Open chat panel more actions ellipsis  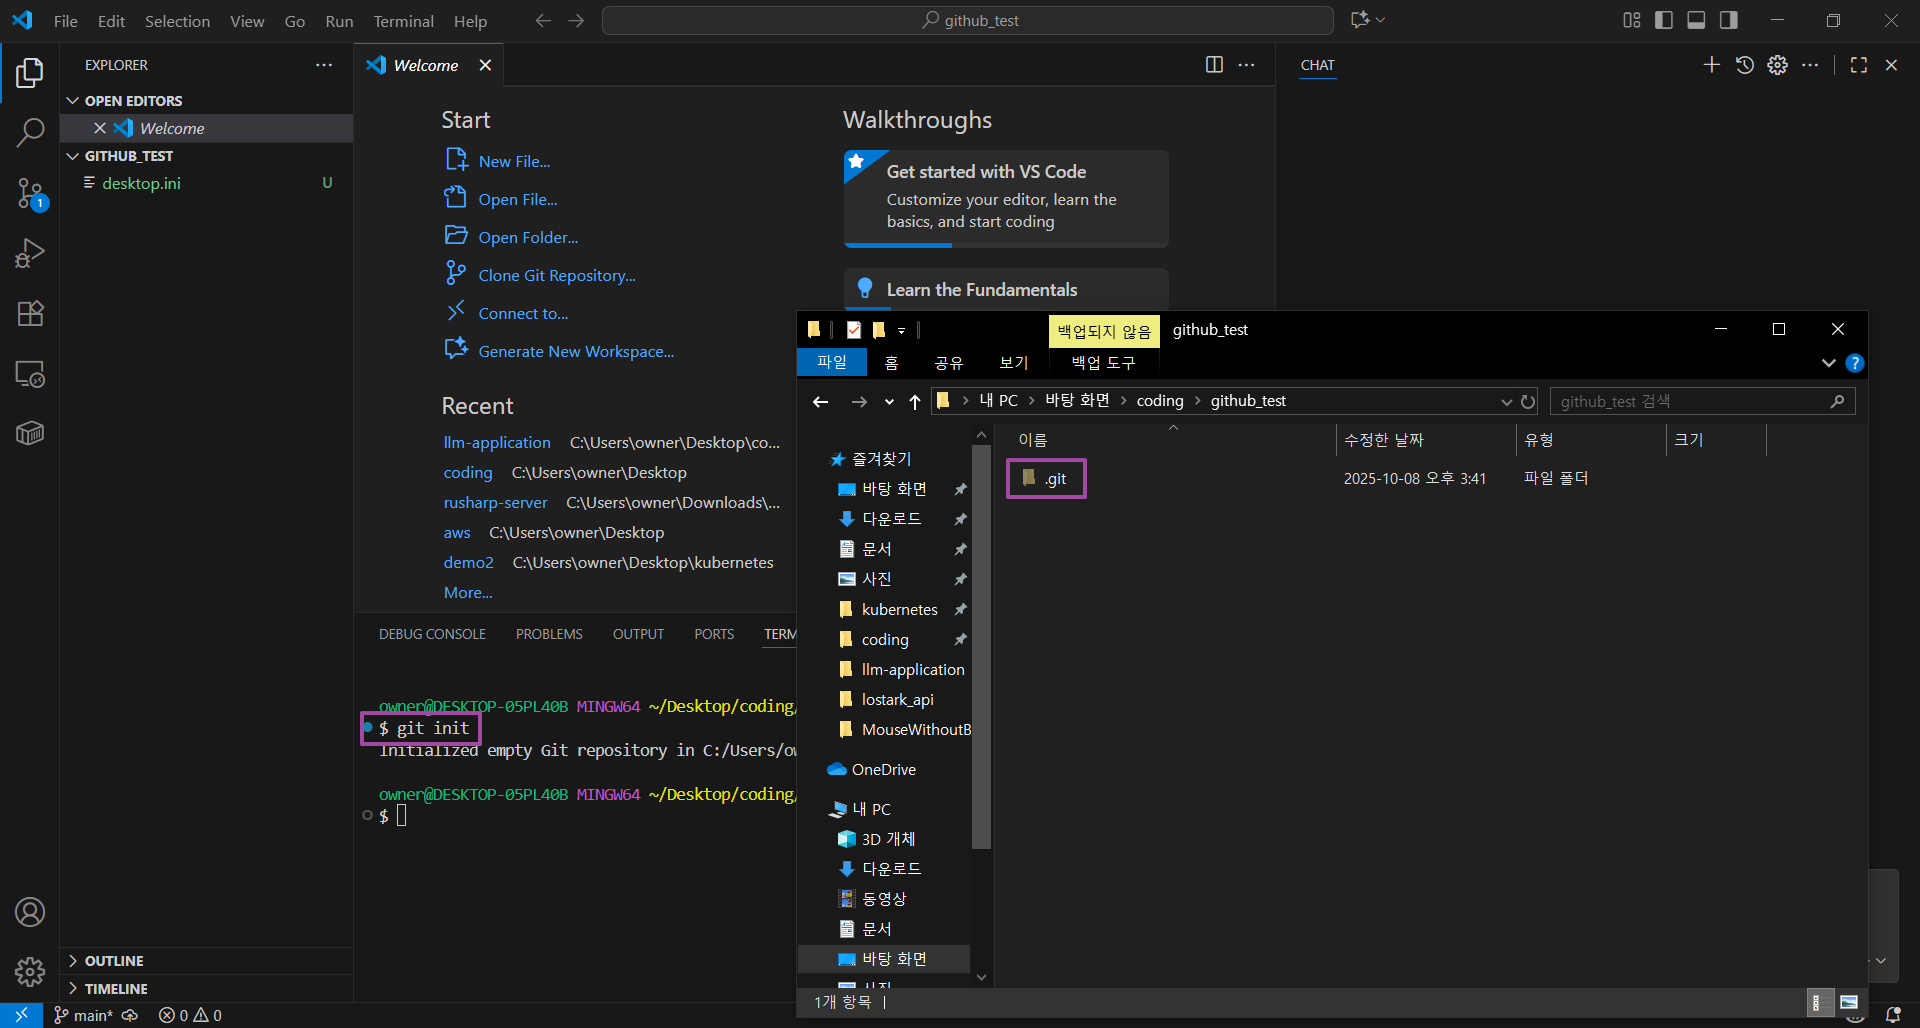(1810, 65)
